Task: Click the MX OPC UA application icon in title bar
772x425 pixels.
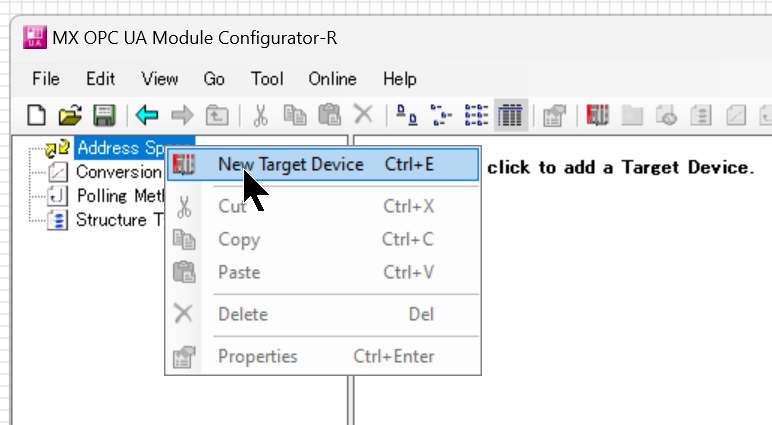Action: pyautogui.click(x=35, y=37)
